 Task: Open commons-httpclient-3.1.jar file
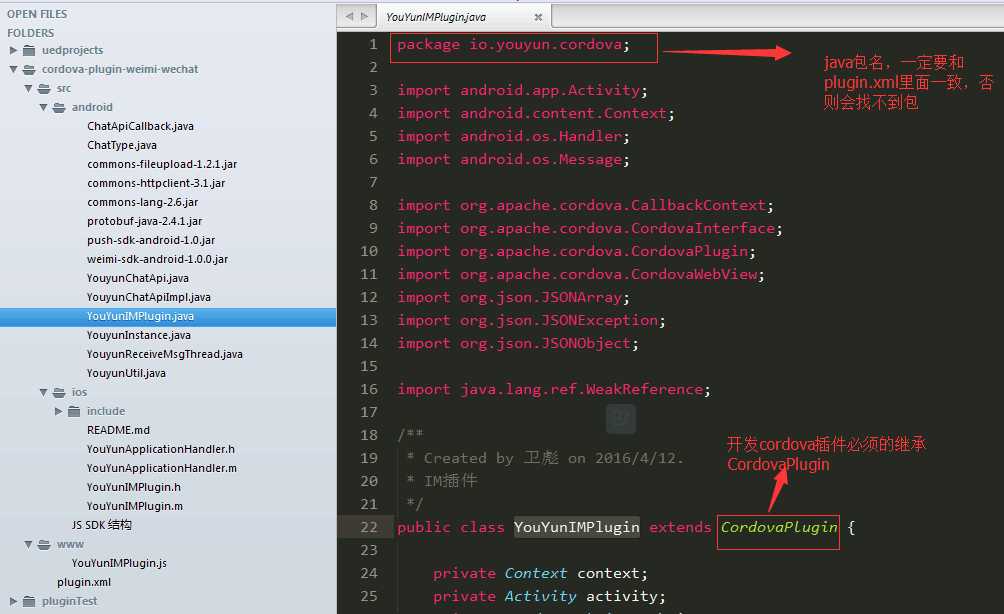click(156, 183)
